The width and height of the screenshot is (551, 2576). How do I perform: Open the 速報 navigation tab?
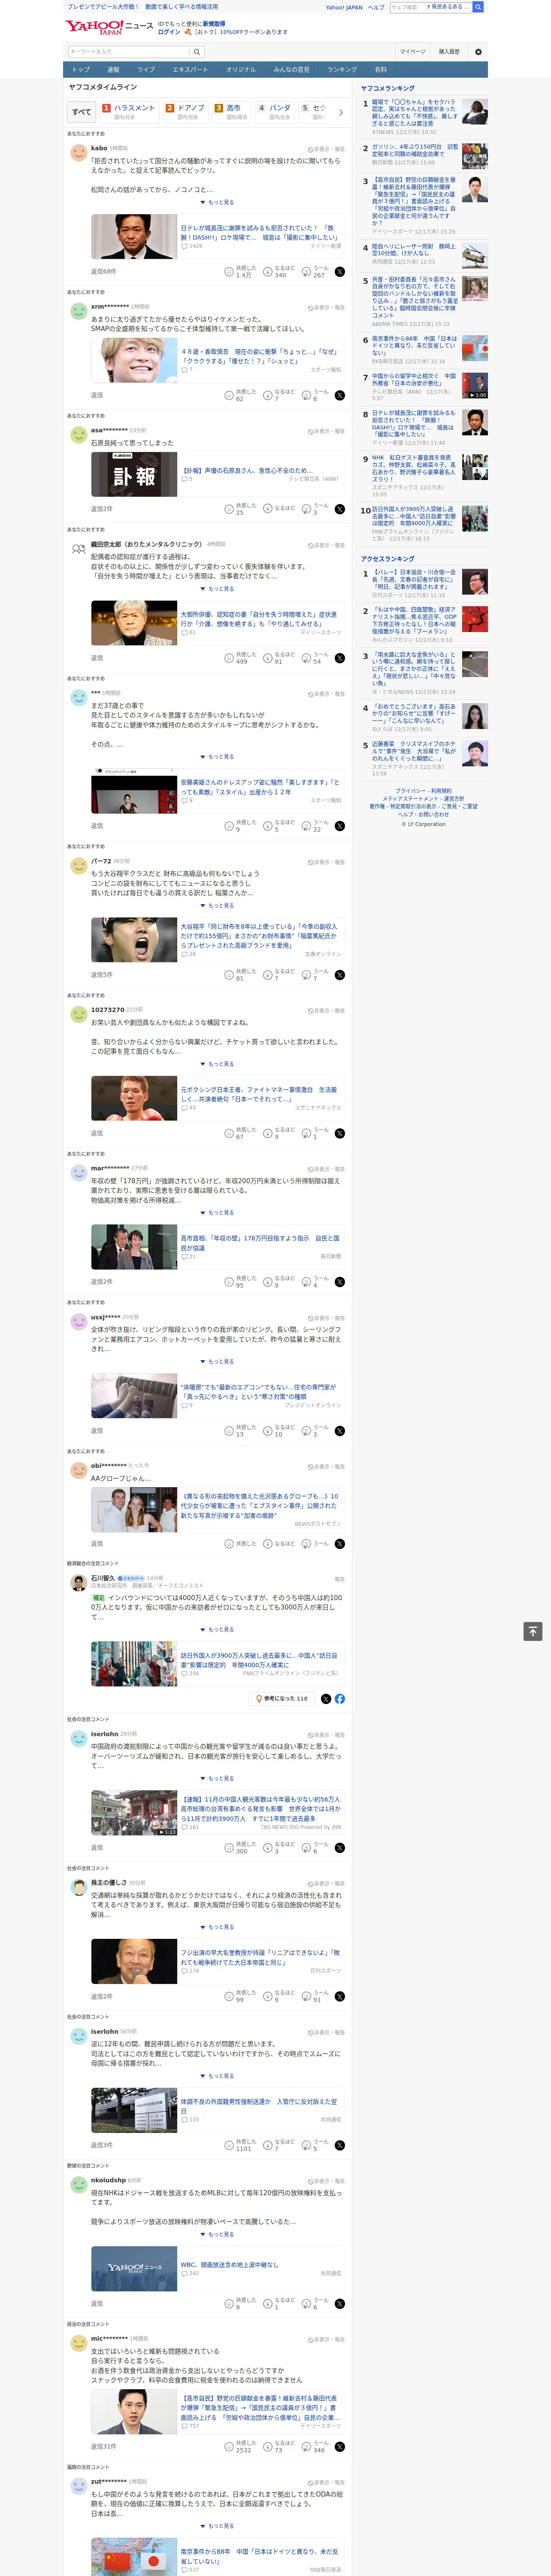coord(113,70)
